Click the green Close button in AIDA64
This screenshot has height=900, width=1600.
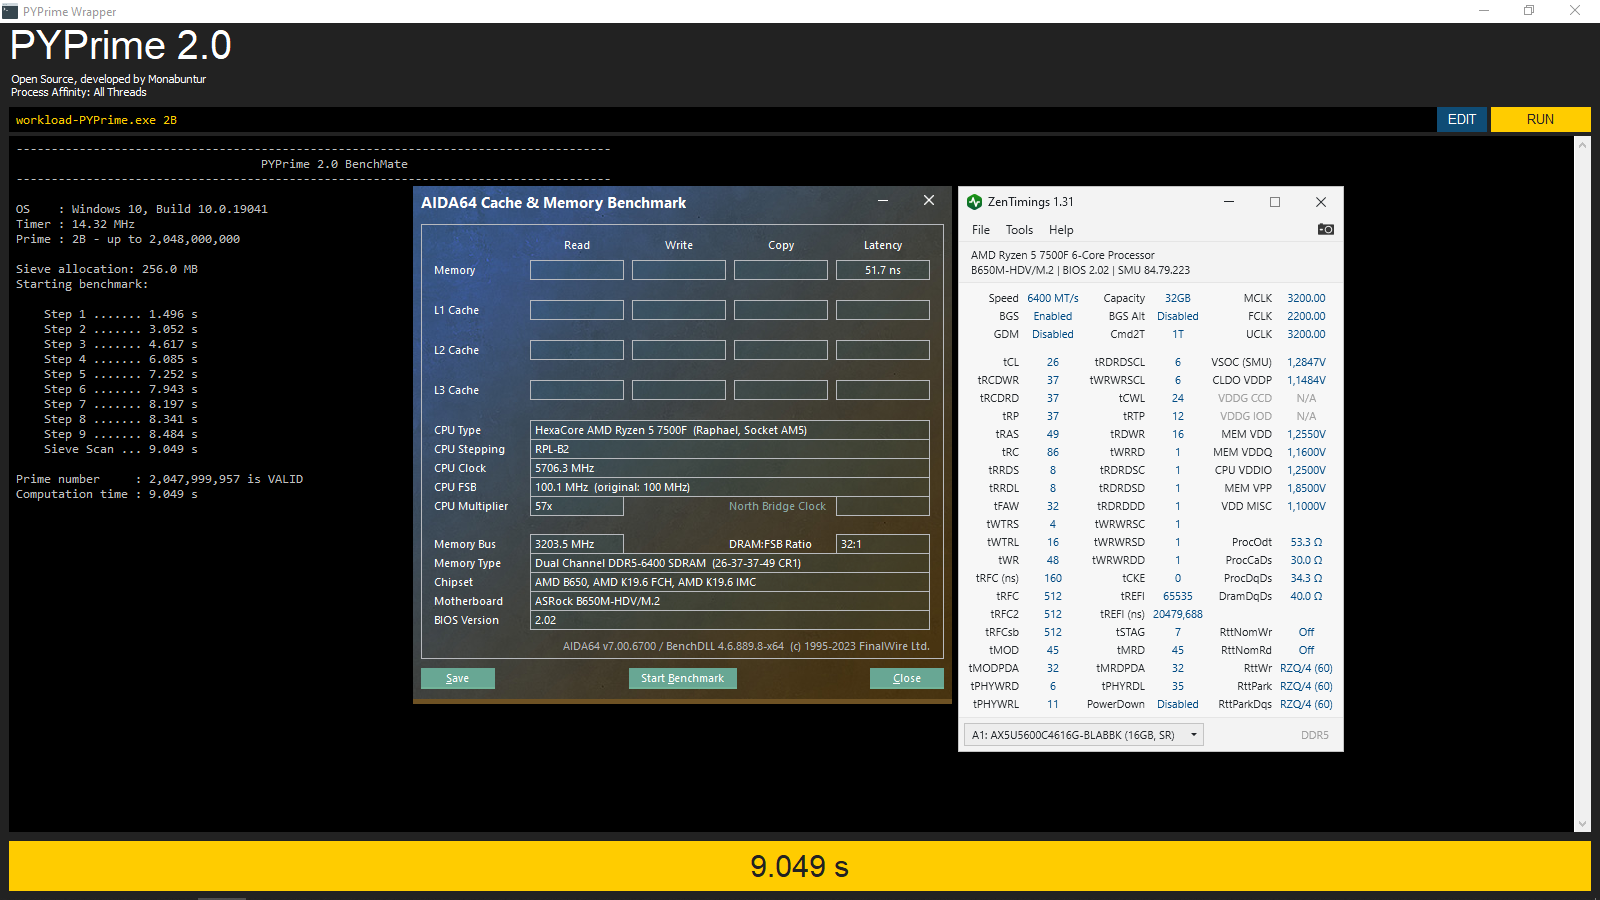click(907, 678)
